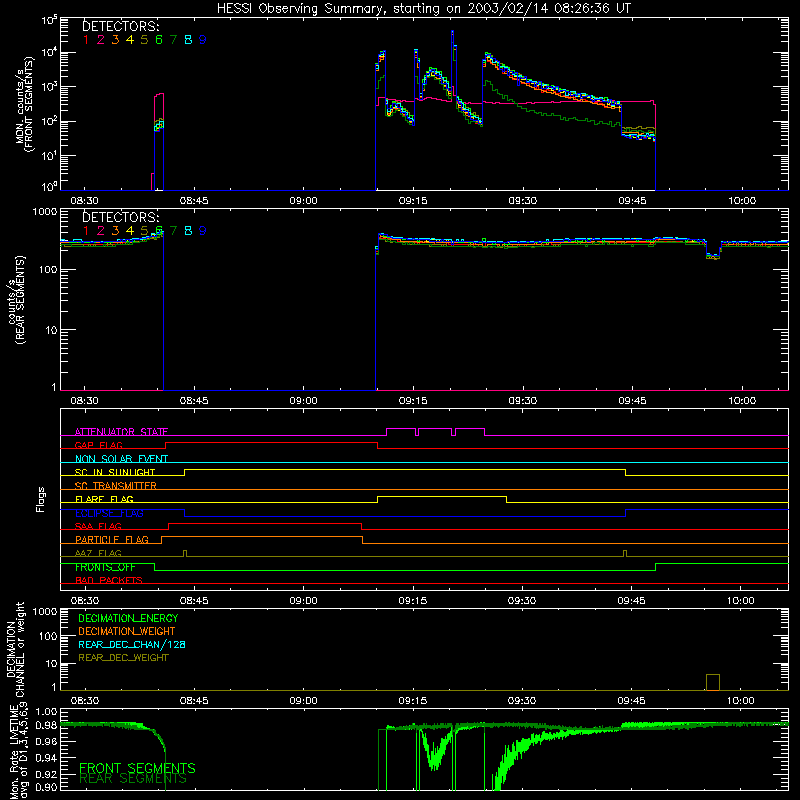Viewport: 800px width, 800px height.
Task: Click detector 1 in the rear plot legend
Action: click(86, 231)
